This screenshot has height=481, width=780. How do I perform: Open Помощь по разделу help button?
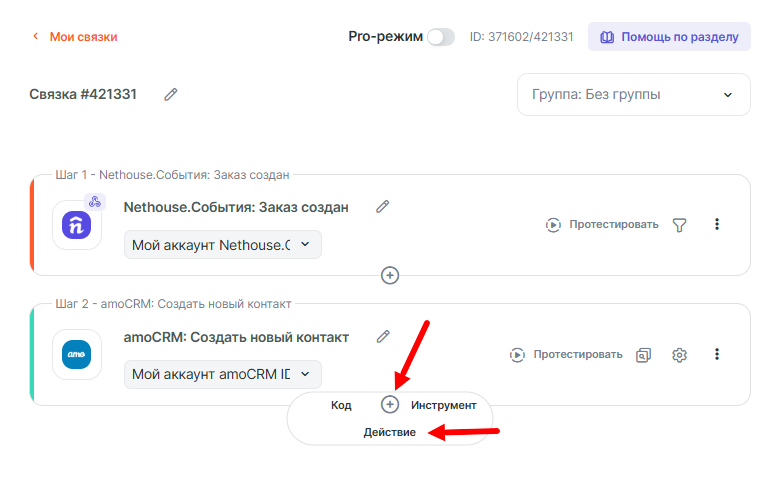[669, 37]
